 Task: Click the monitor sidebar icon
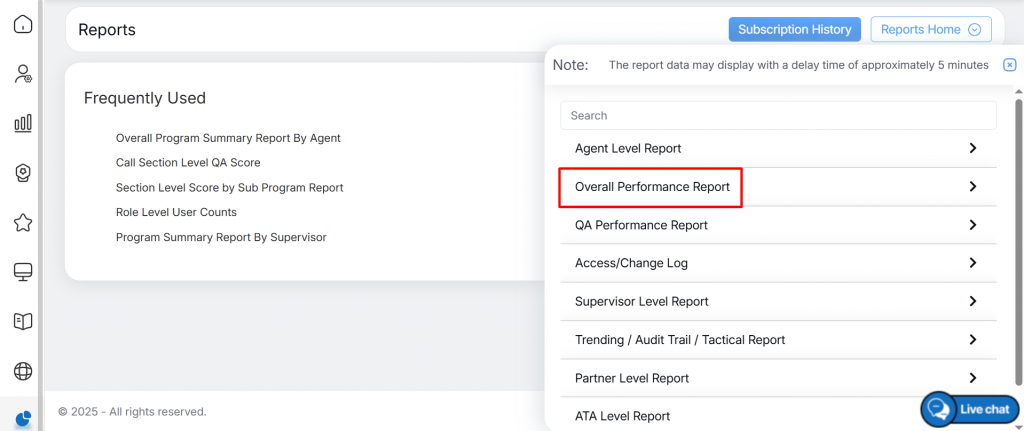[x=22, y=272]
